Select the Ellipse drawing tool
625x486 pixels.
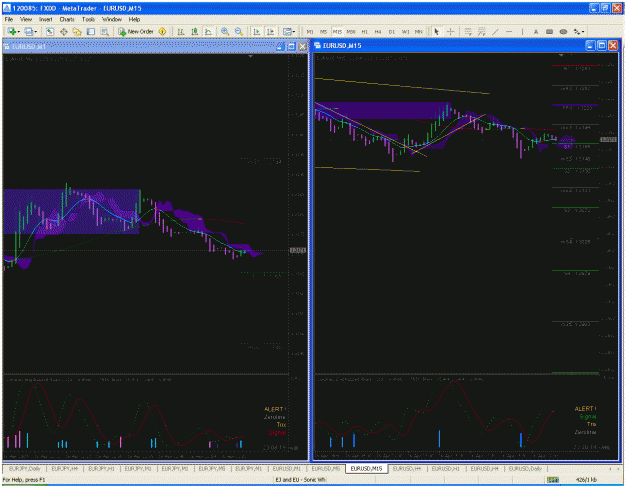tap(563, 31)
